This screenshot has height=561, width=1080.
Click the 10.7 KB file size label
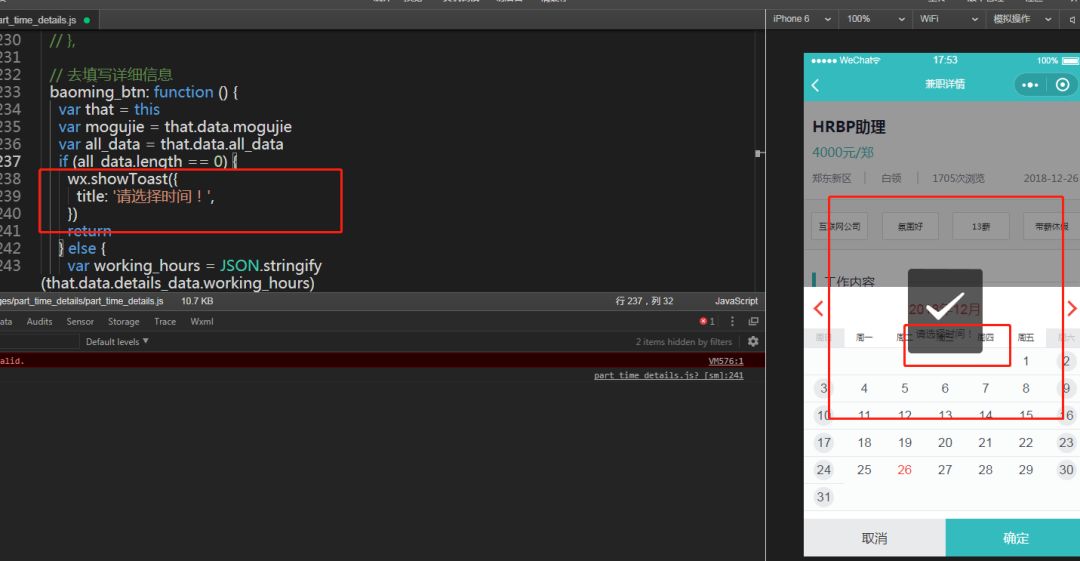(197, 301)
